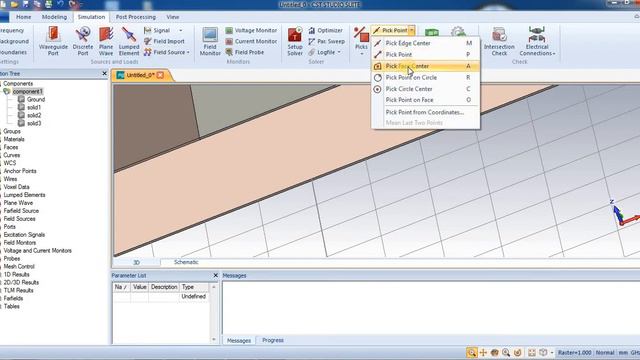Add a Field Probe
This screenshot has height=360, width=640.
[x=245, y=52]
